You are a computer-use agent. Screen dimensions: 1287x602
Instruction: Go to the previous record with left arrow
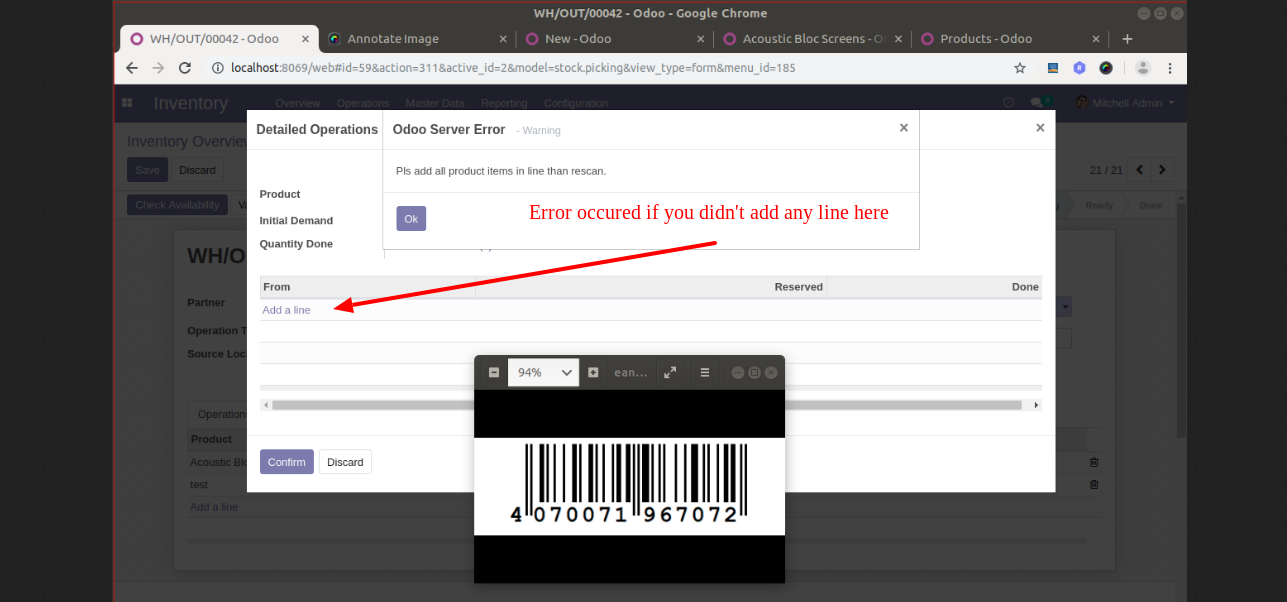pyautogui.click(x=1140, y=170)
